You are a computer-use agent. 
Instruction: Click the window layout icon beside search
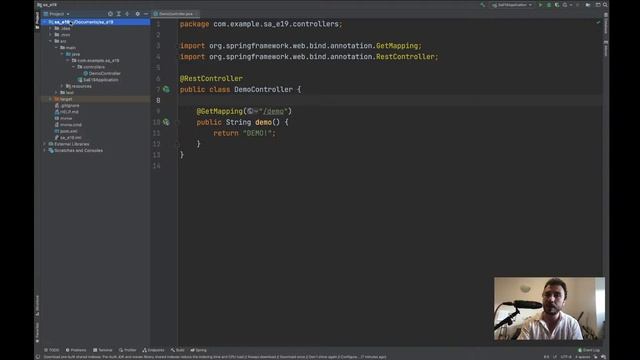coord(598,5)
